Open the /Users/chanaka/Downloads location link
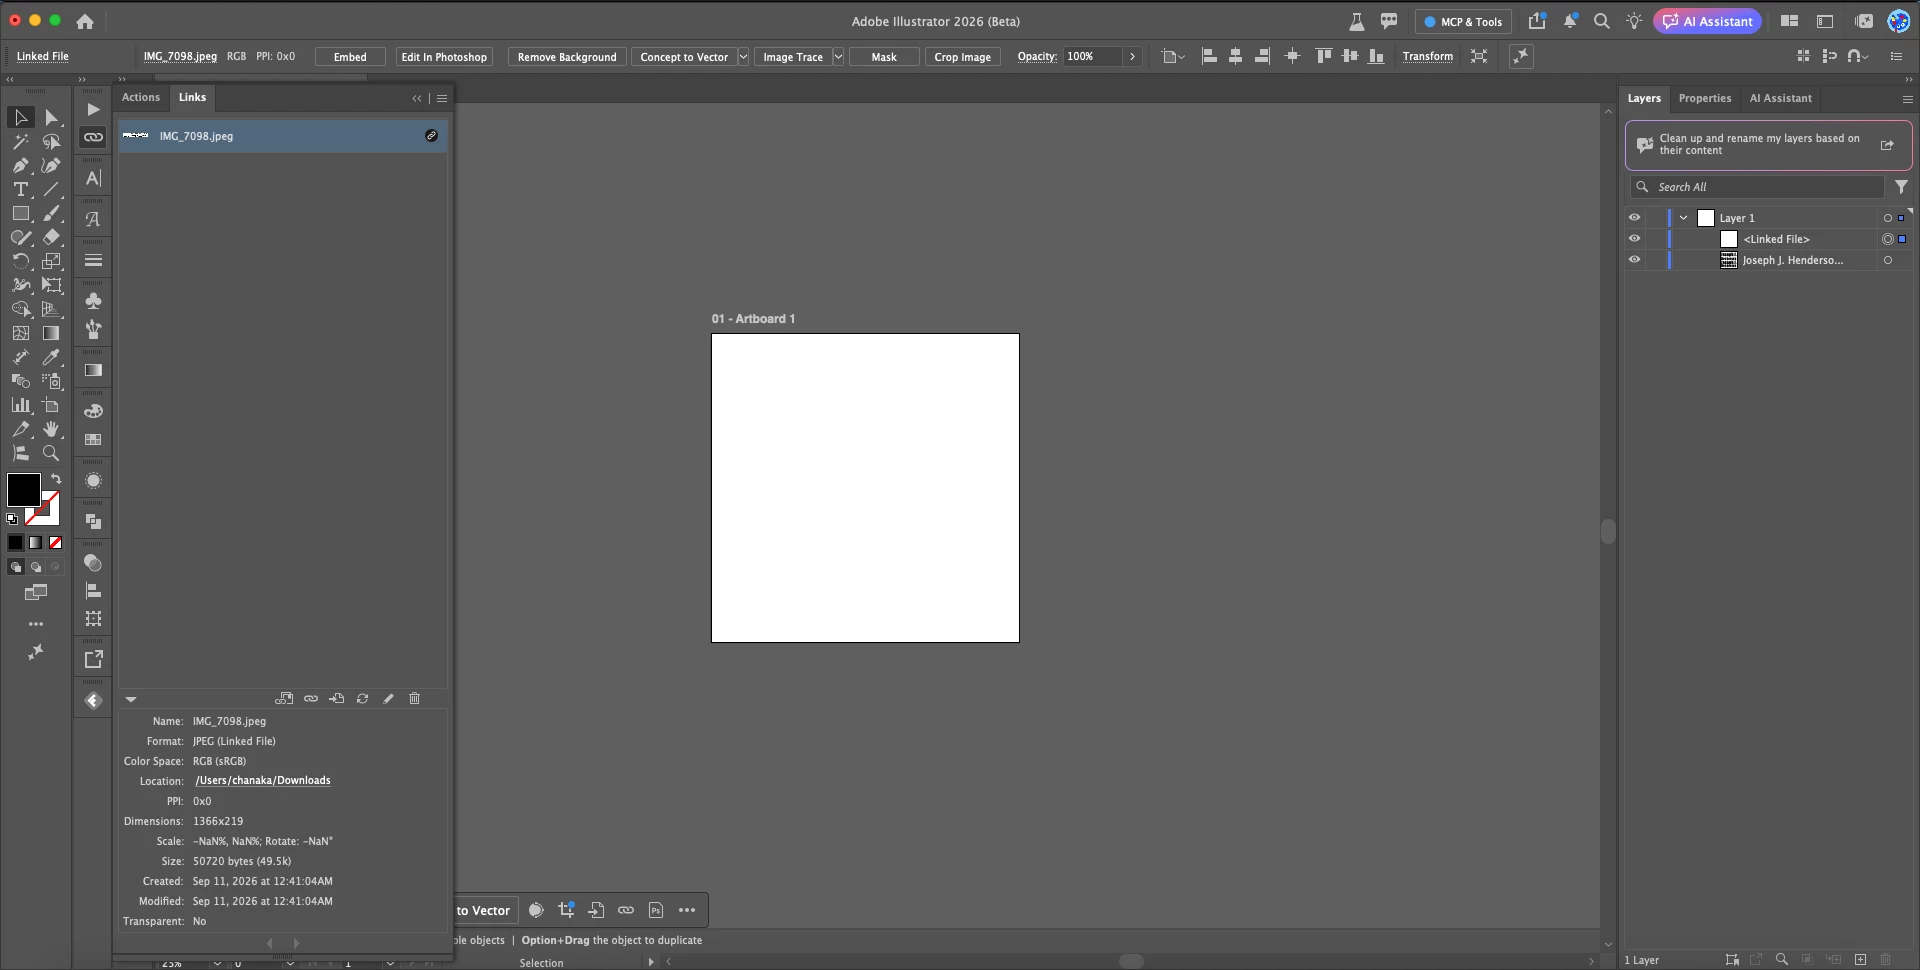 click(263, 780)
